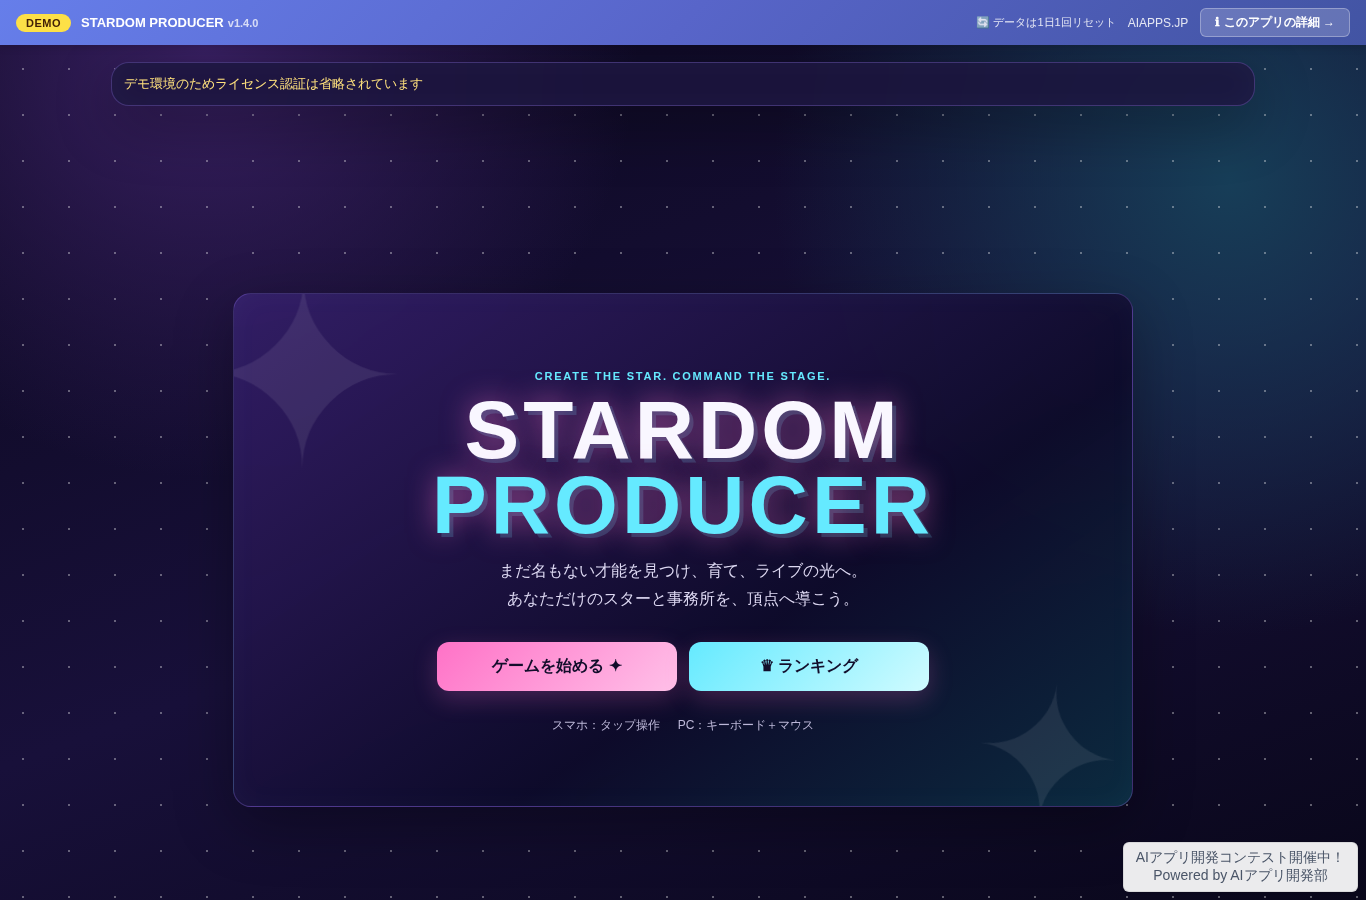
Task: Click the yellow DEMO badge
Action: [43, 23]
